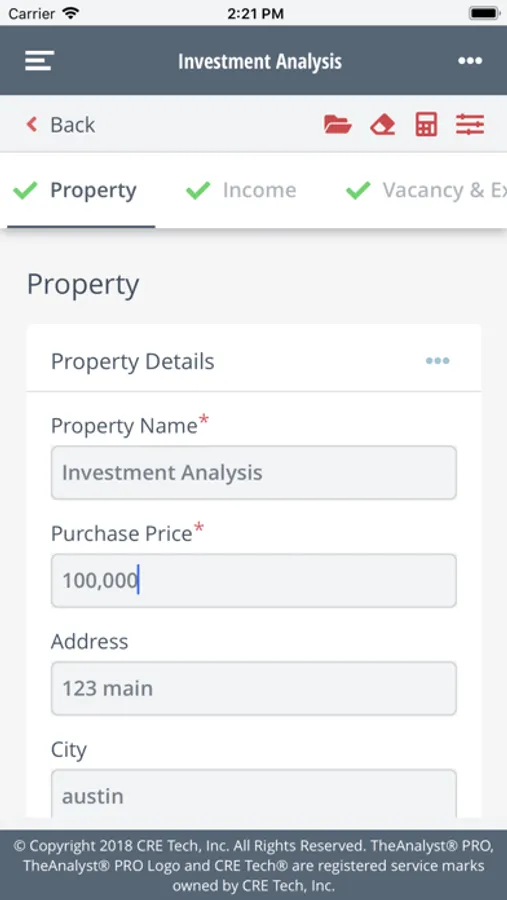Tap the red calculator icon

tap(426, 125)
